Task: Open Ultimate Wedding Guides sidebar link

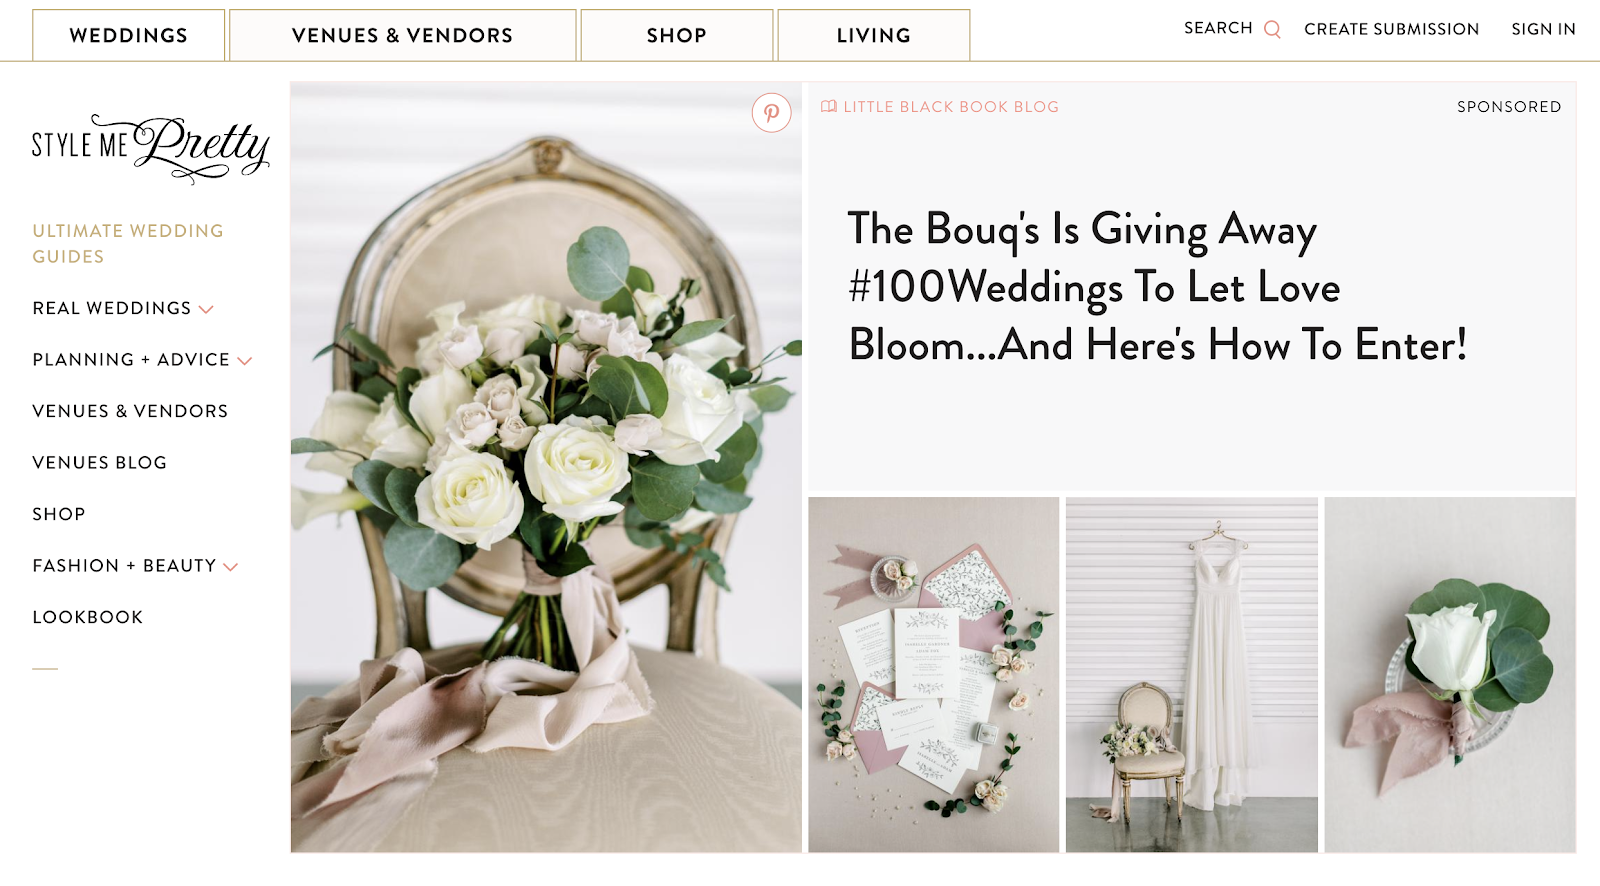Action: click(128, 243)
